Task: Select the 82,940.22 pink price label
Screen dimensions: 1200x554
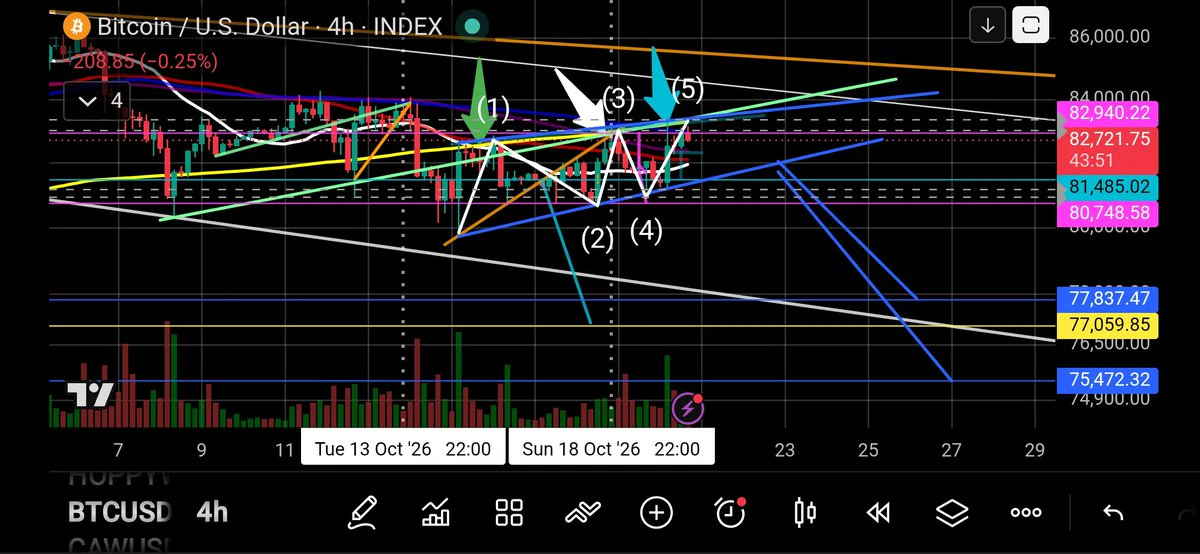Action: pos(1108,112)
